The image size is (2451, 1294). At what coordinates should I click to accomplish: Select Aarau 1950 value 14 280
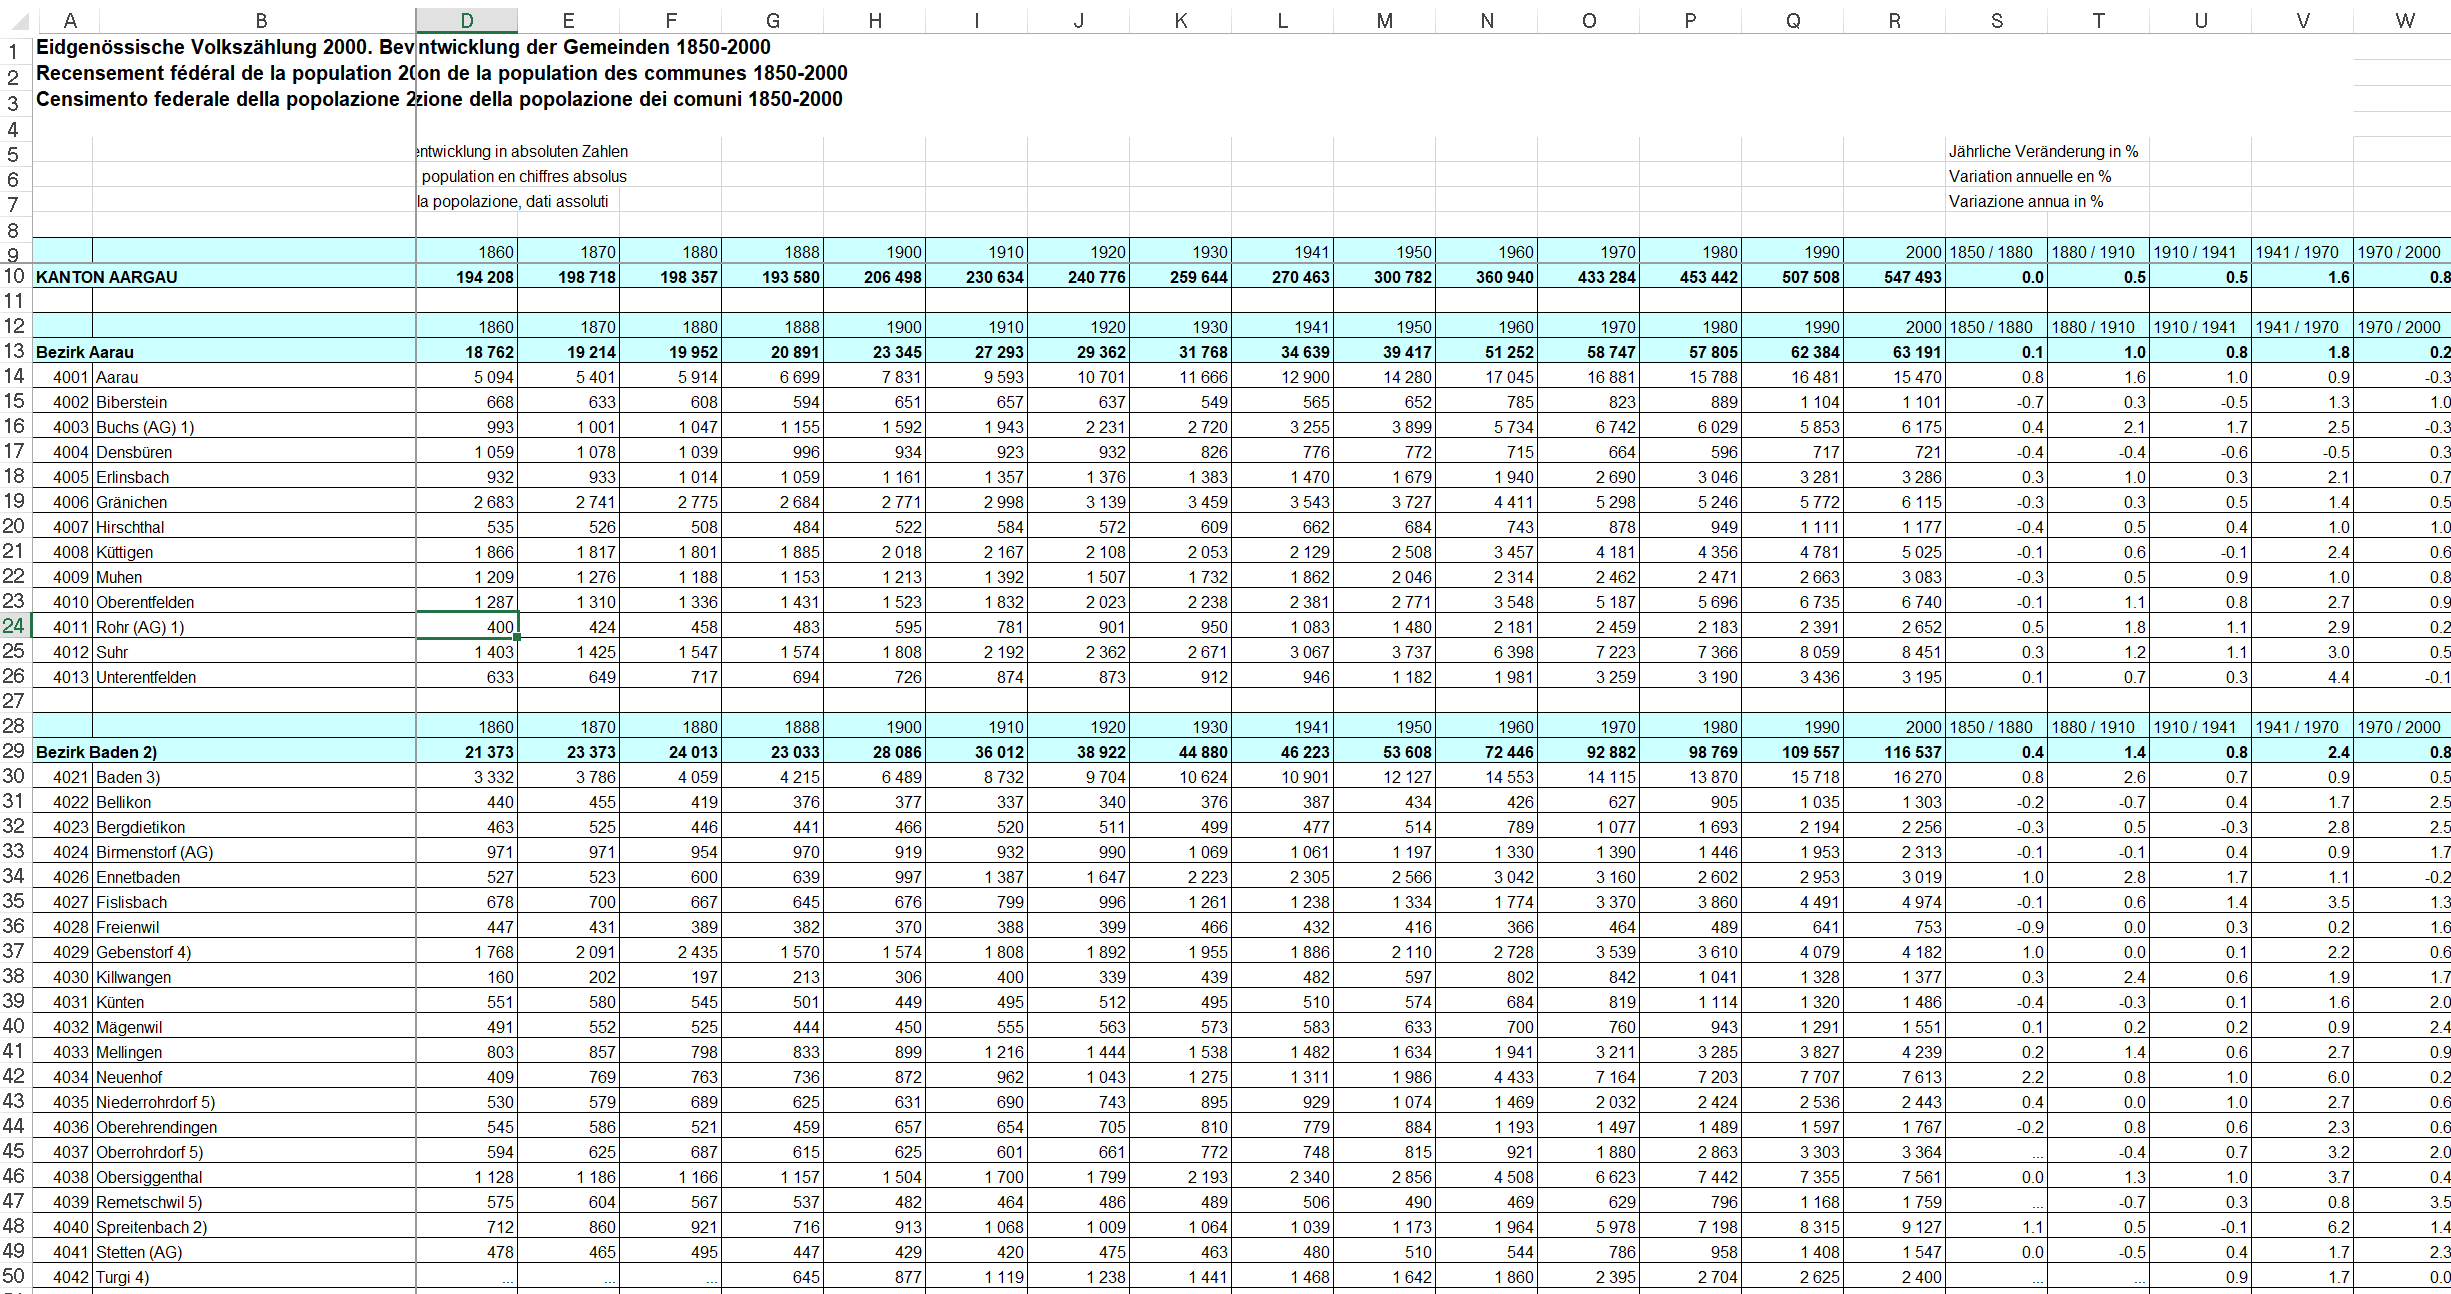coord(1385,377)
